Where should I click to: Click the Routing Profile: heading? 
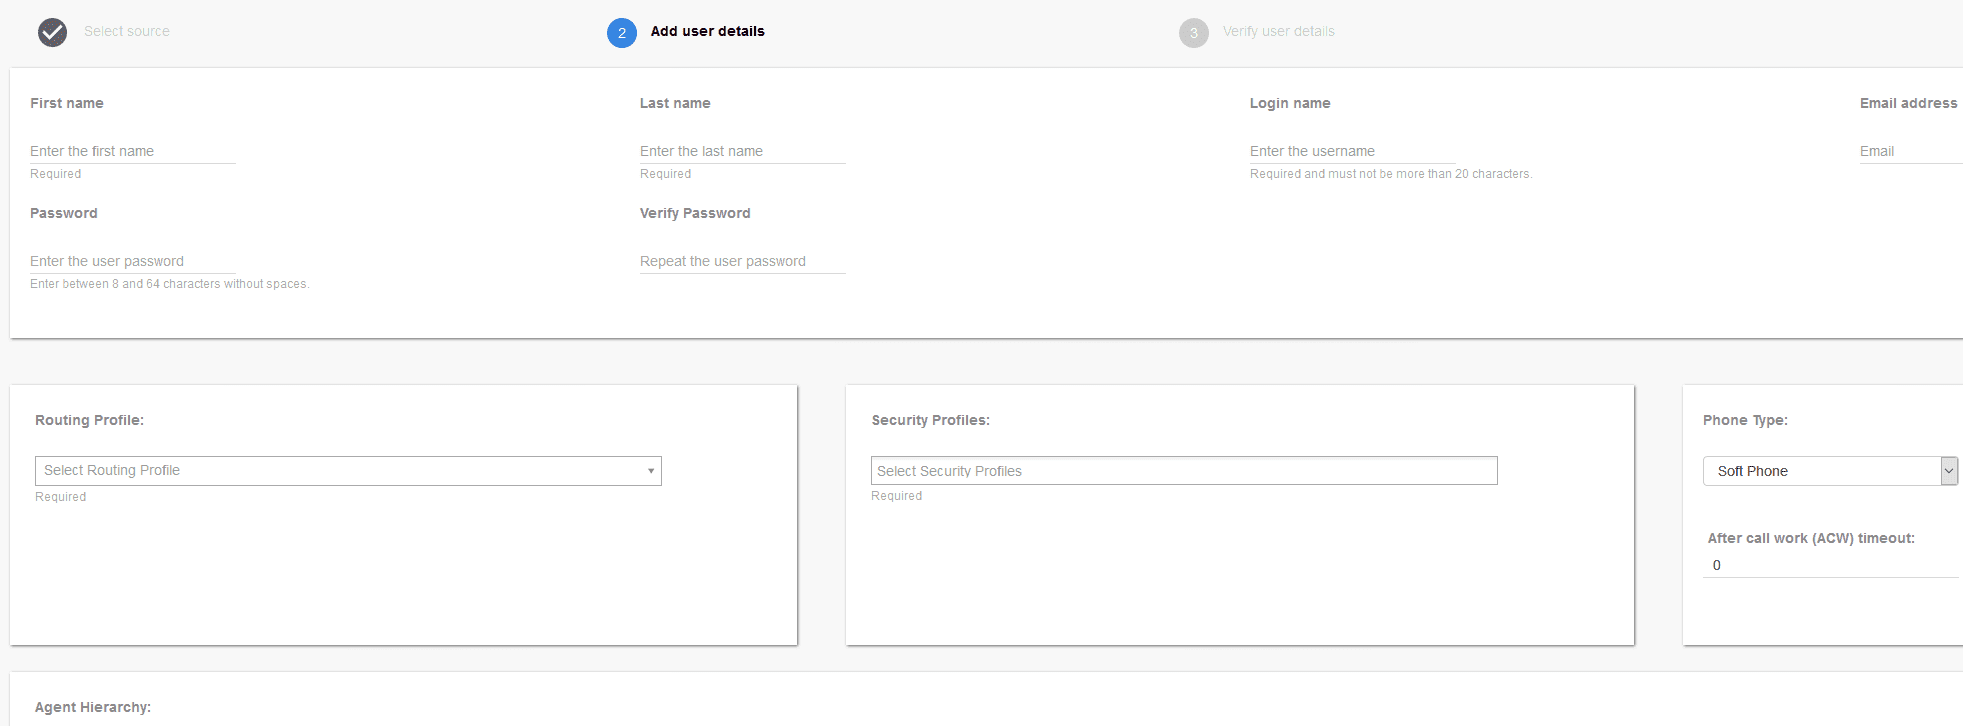click(x=89, y=420)
